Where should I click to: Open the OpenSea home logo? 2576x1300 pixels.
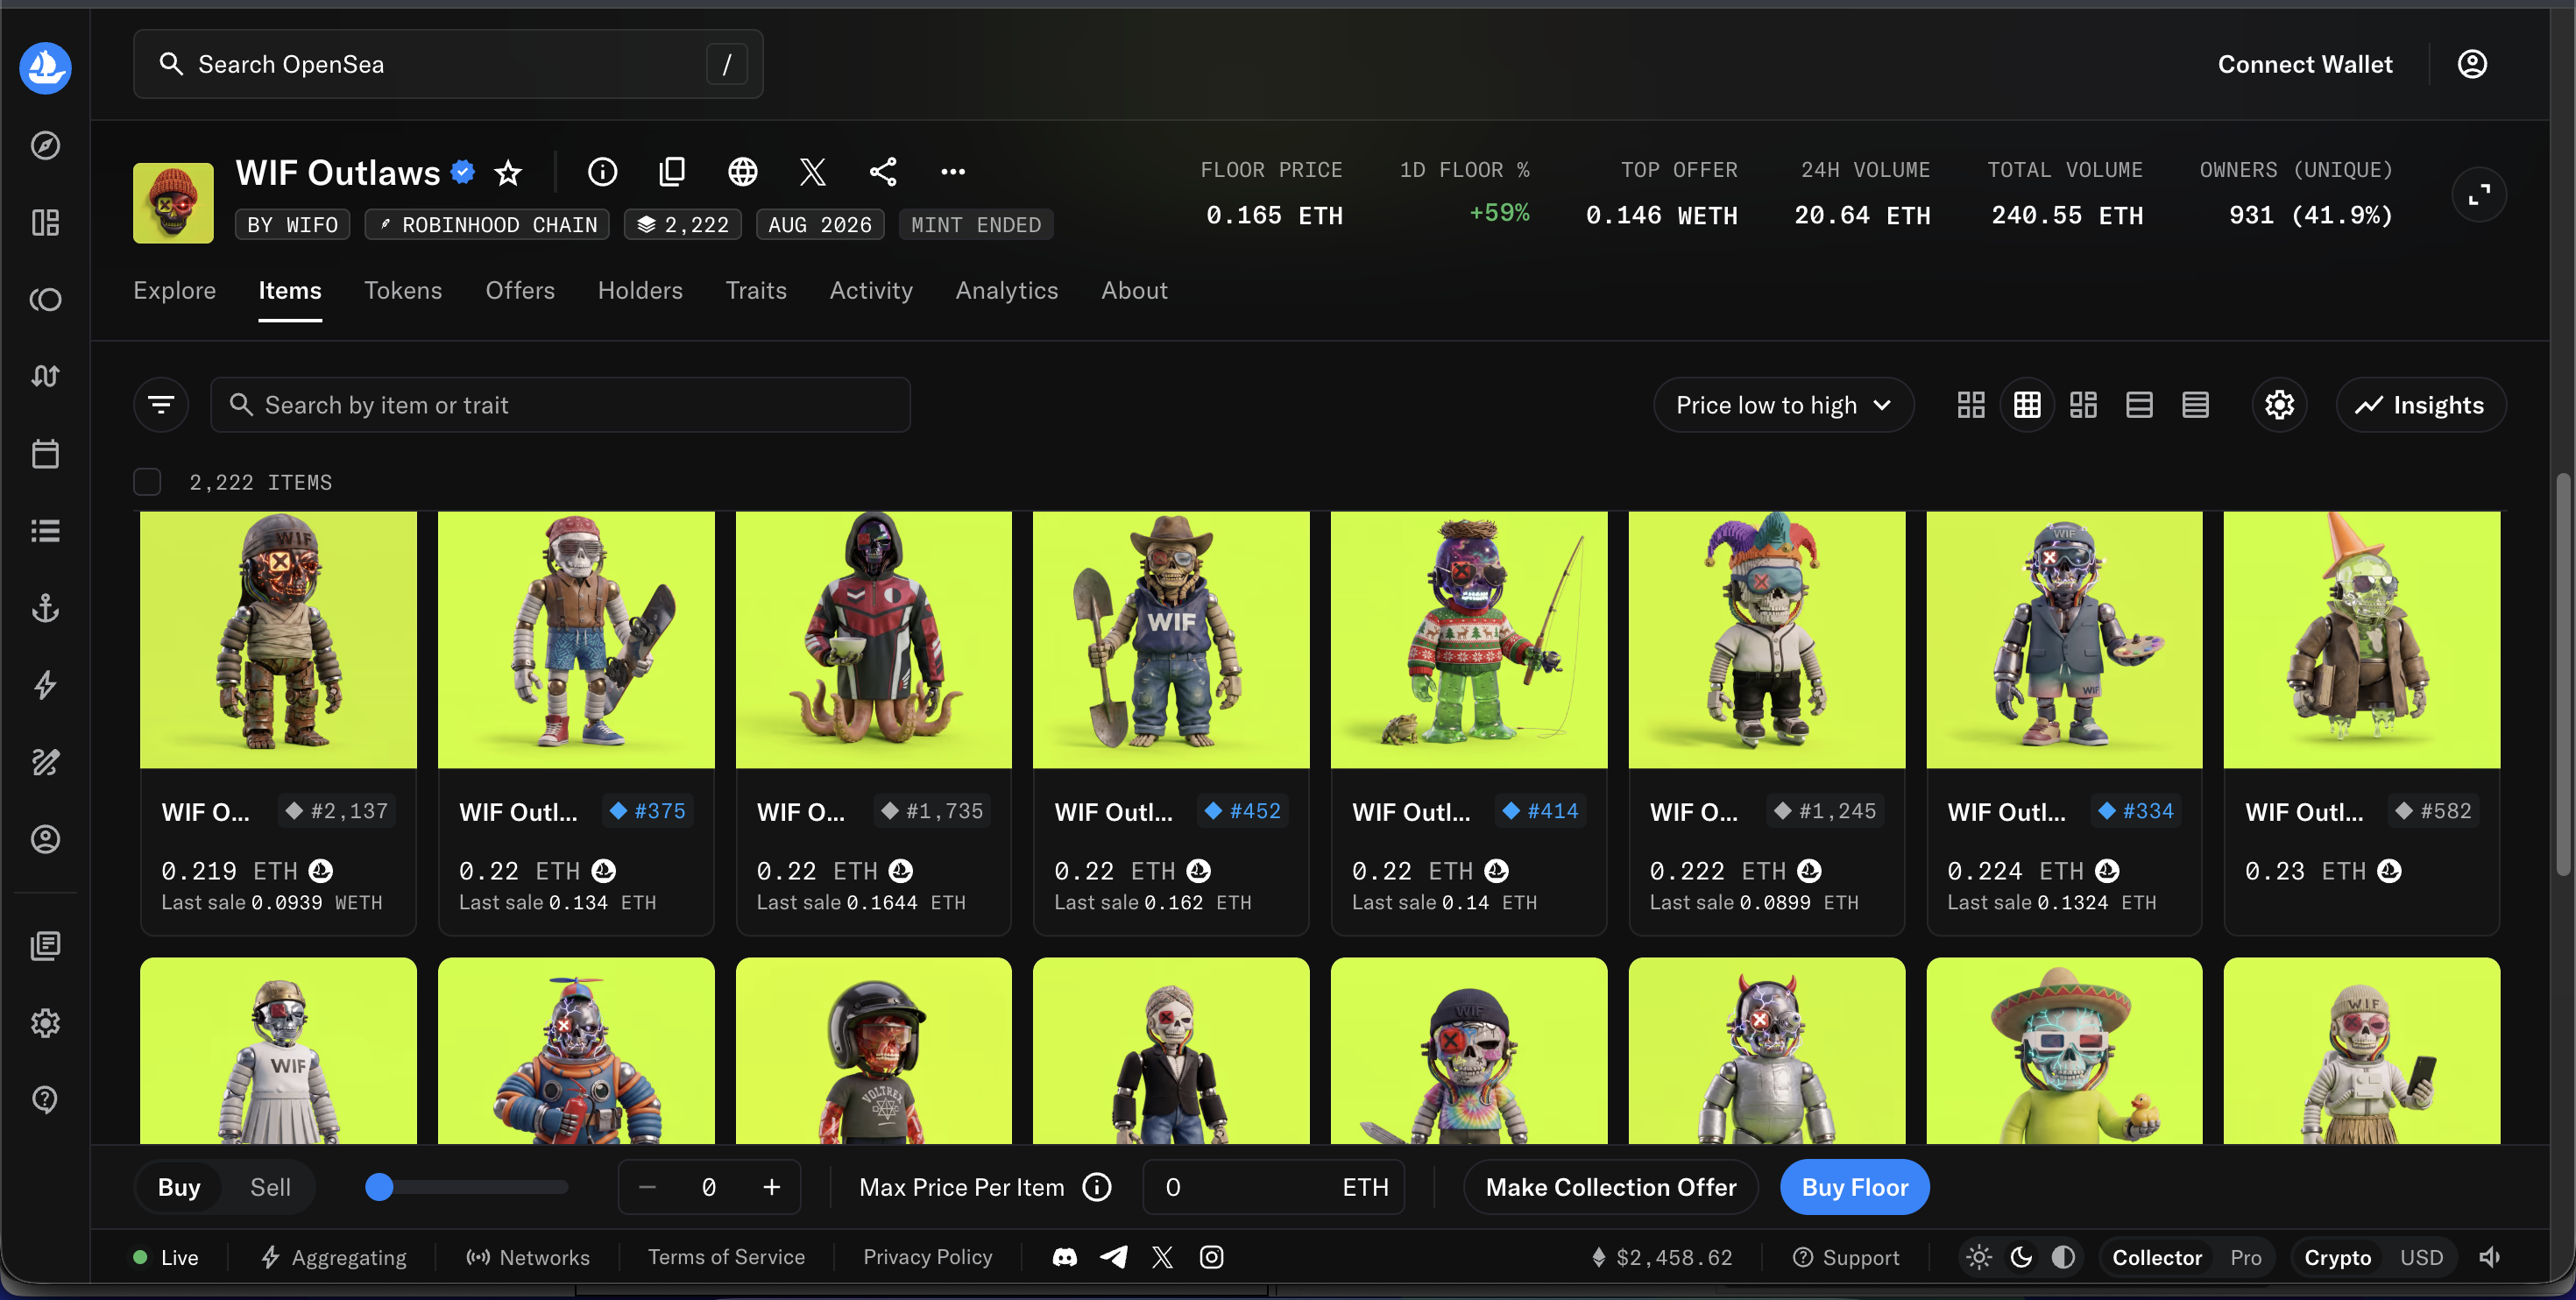click(45, 67)
